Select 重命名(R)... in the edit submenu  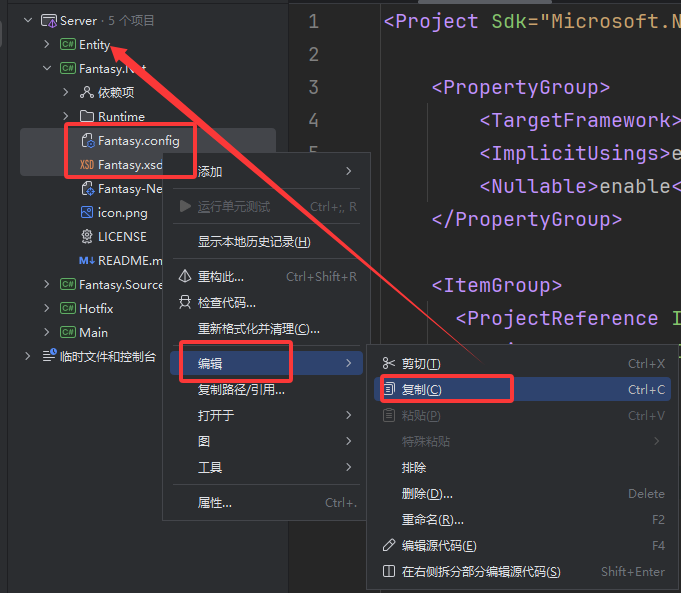pyautogui.click(x=432, y=520)
